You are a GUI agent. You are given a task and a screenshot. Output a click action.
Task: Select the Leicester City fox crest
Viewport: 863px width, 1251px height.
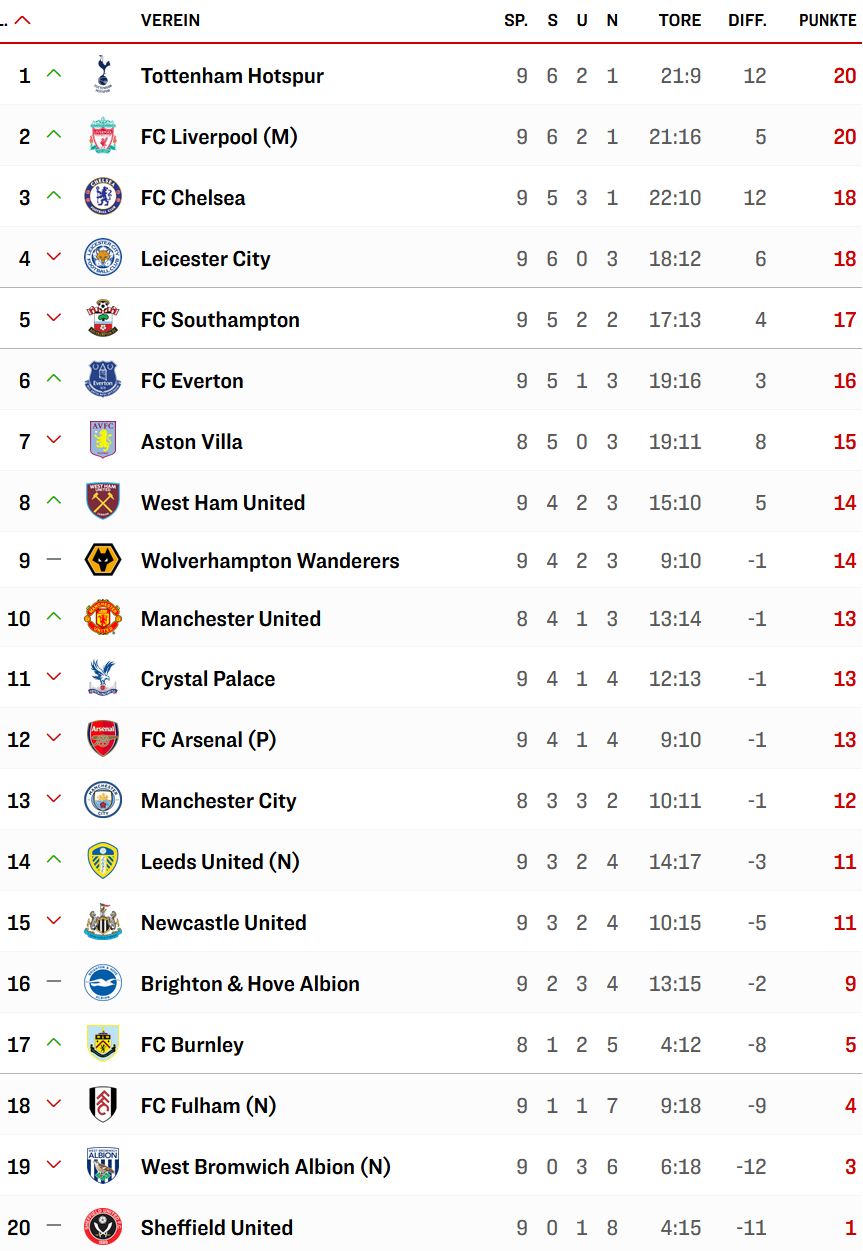103,258
